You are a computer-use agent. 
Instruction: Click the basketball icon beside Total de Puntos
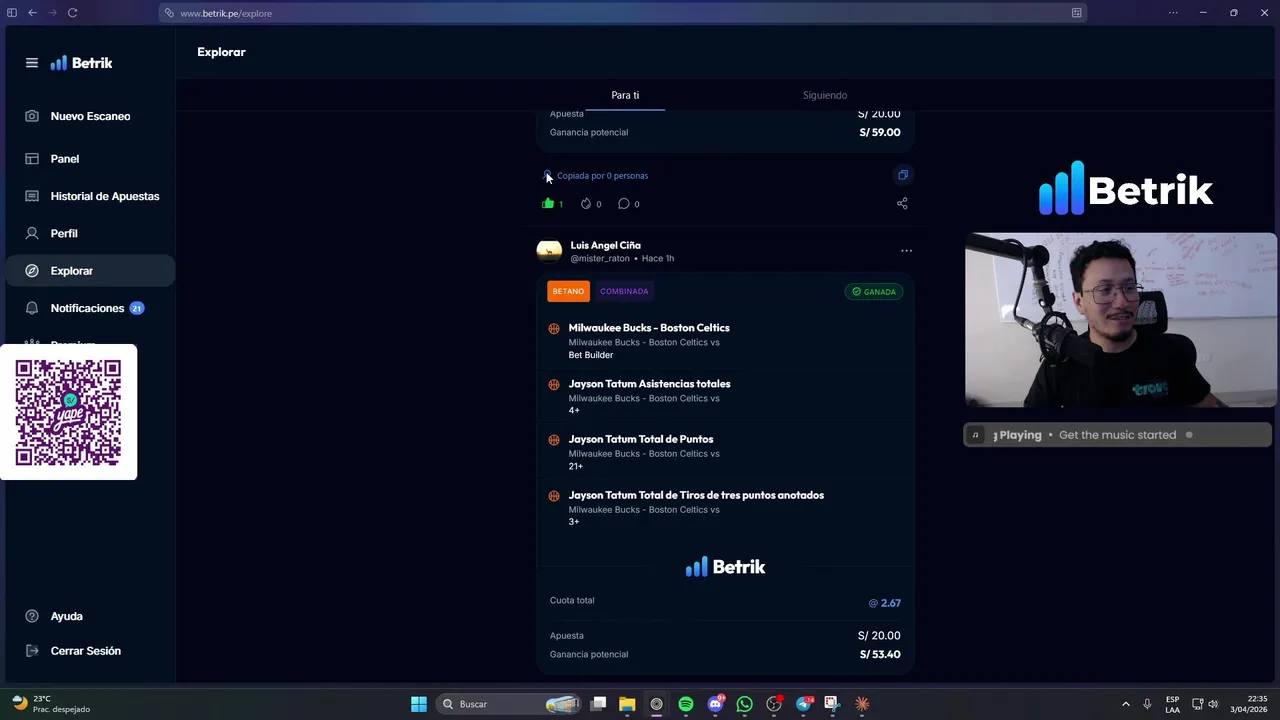pos(554,440)
